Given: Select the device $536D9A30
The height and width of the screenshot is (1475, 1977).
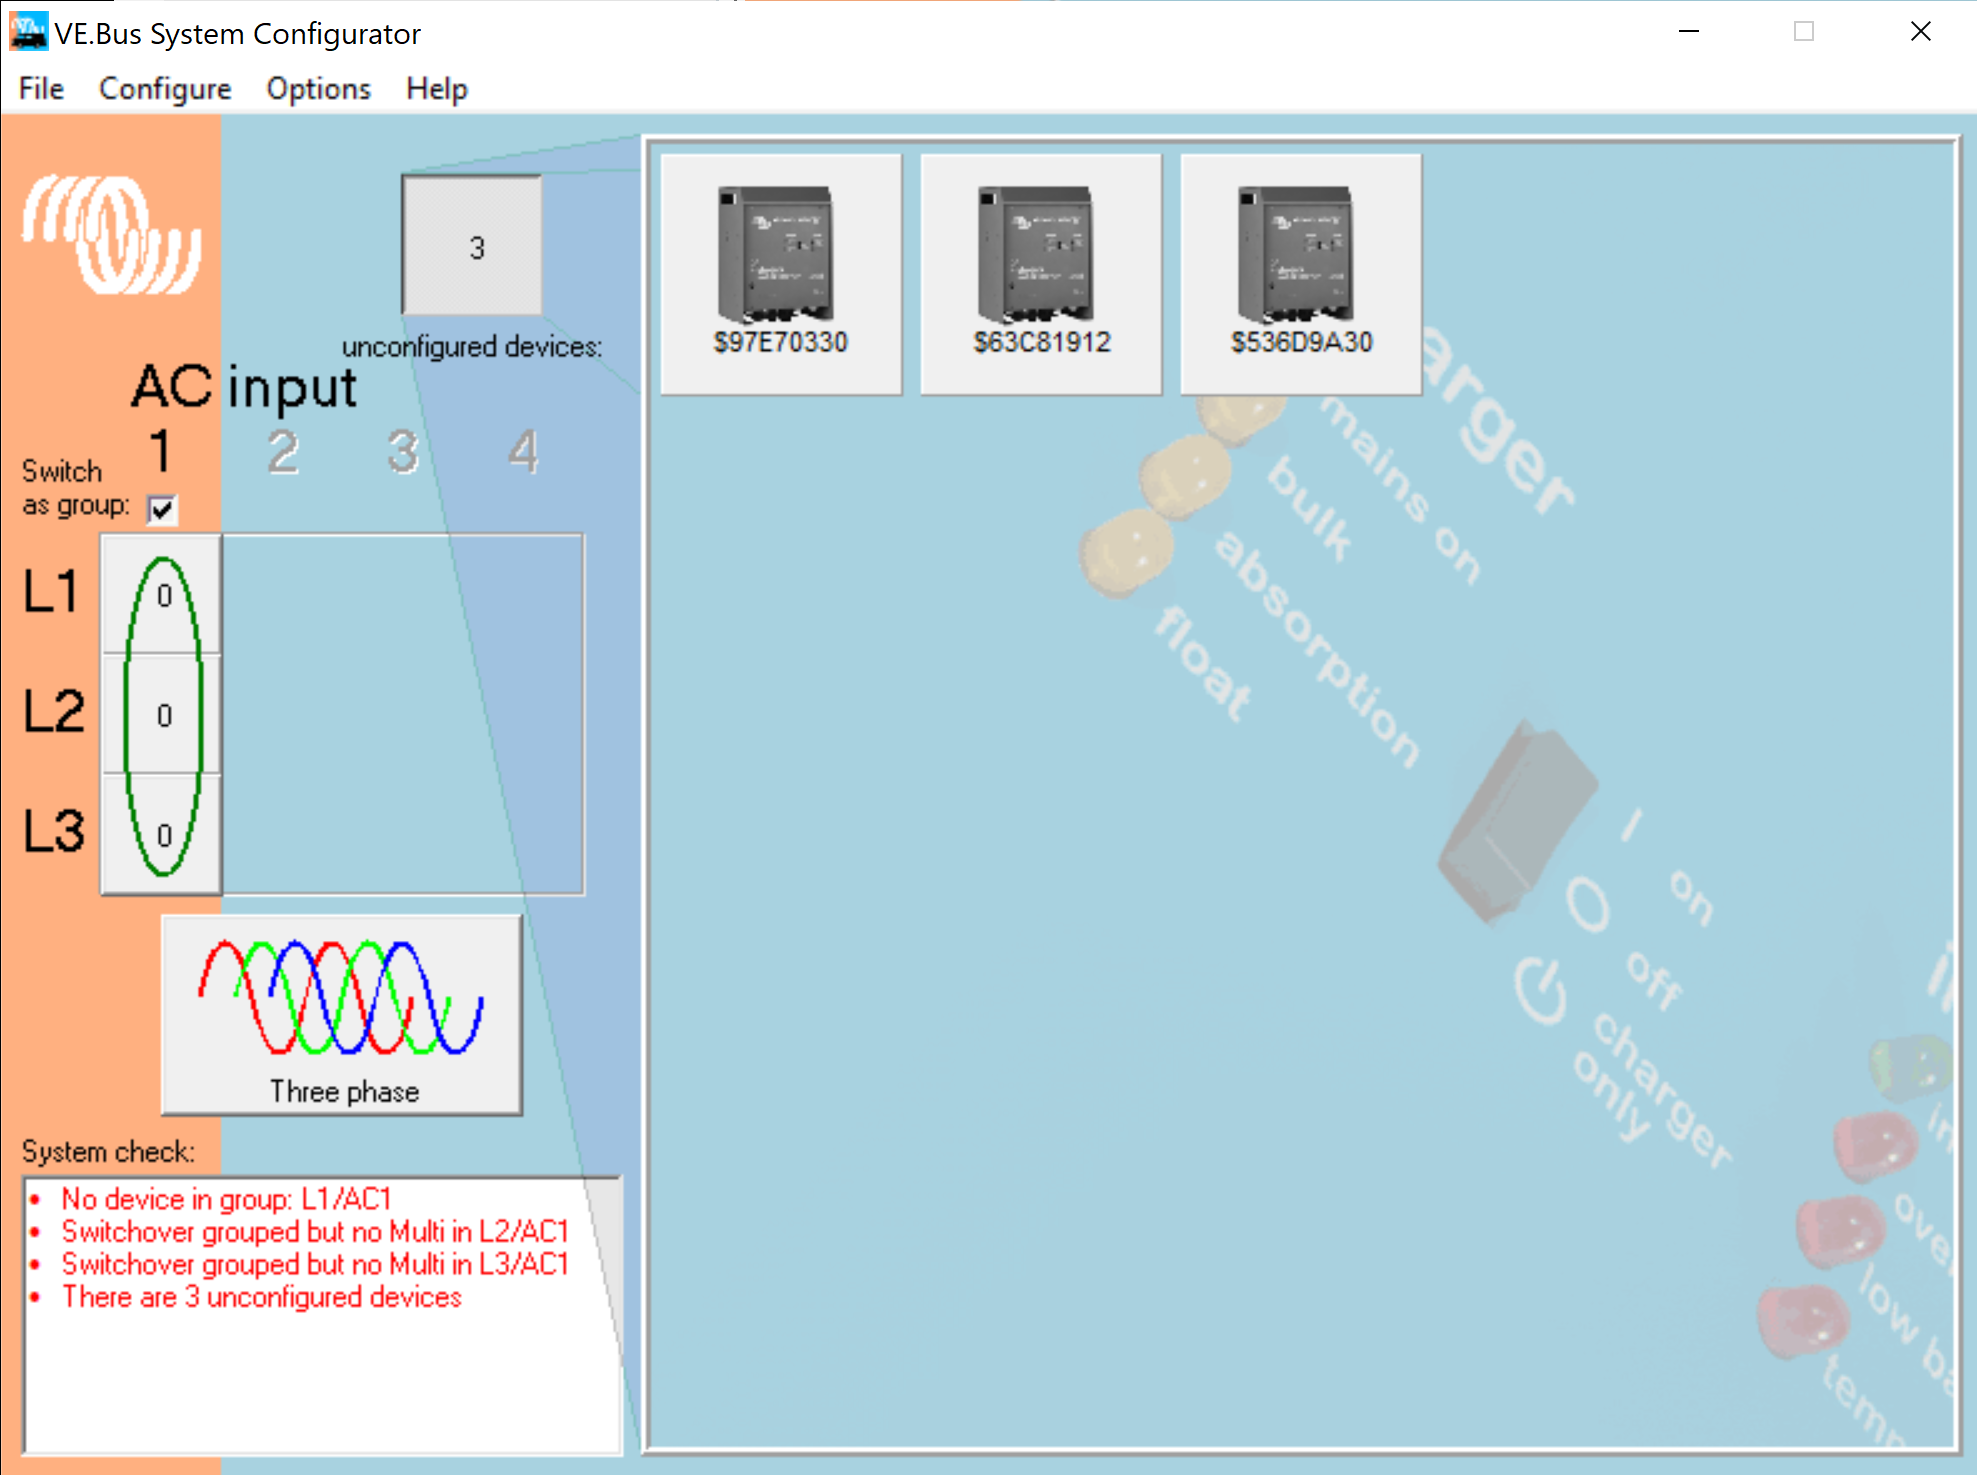Looking at the screenshot, I should [1300, 272].
